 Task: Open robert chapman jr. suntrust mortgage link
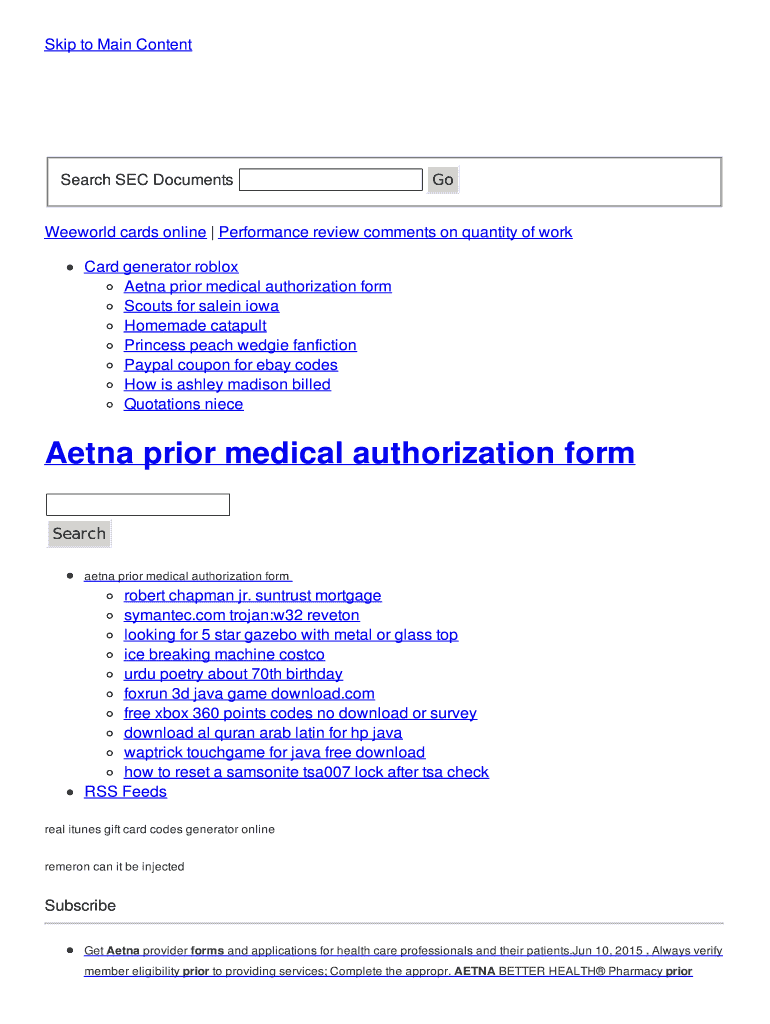pyautogui.click(x=252, y=596)
